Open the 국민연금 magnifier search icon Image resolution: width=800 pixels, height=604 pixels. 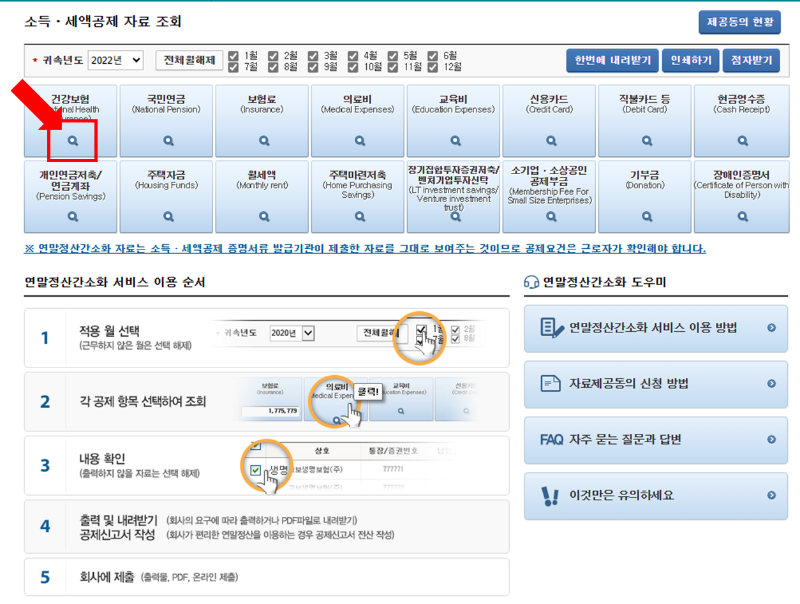click(168, 141)
